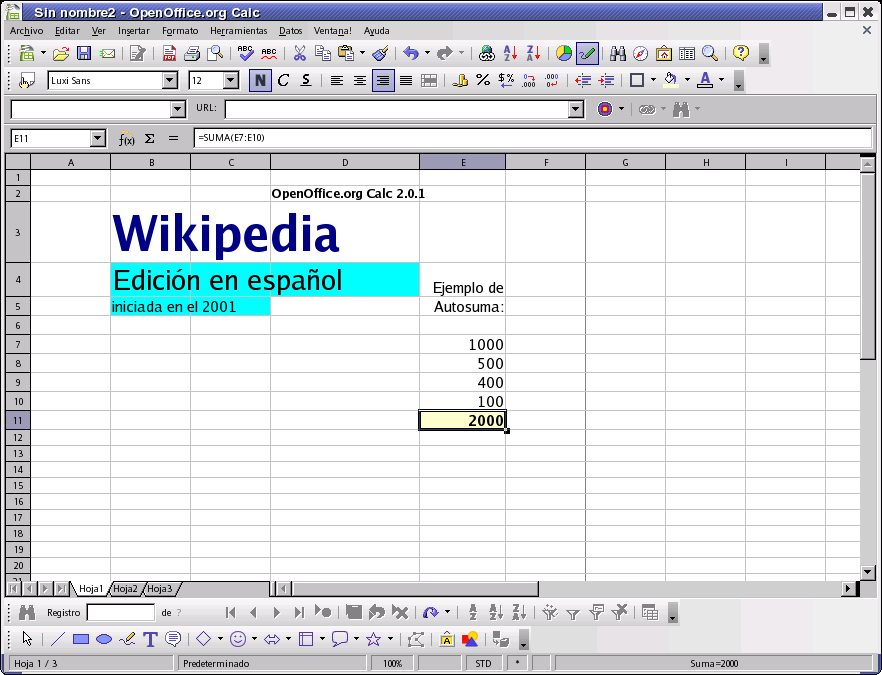Click the formula input line
The height and width of the screenshot is (675, 882).
point(533,138)
